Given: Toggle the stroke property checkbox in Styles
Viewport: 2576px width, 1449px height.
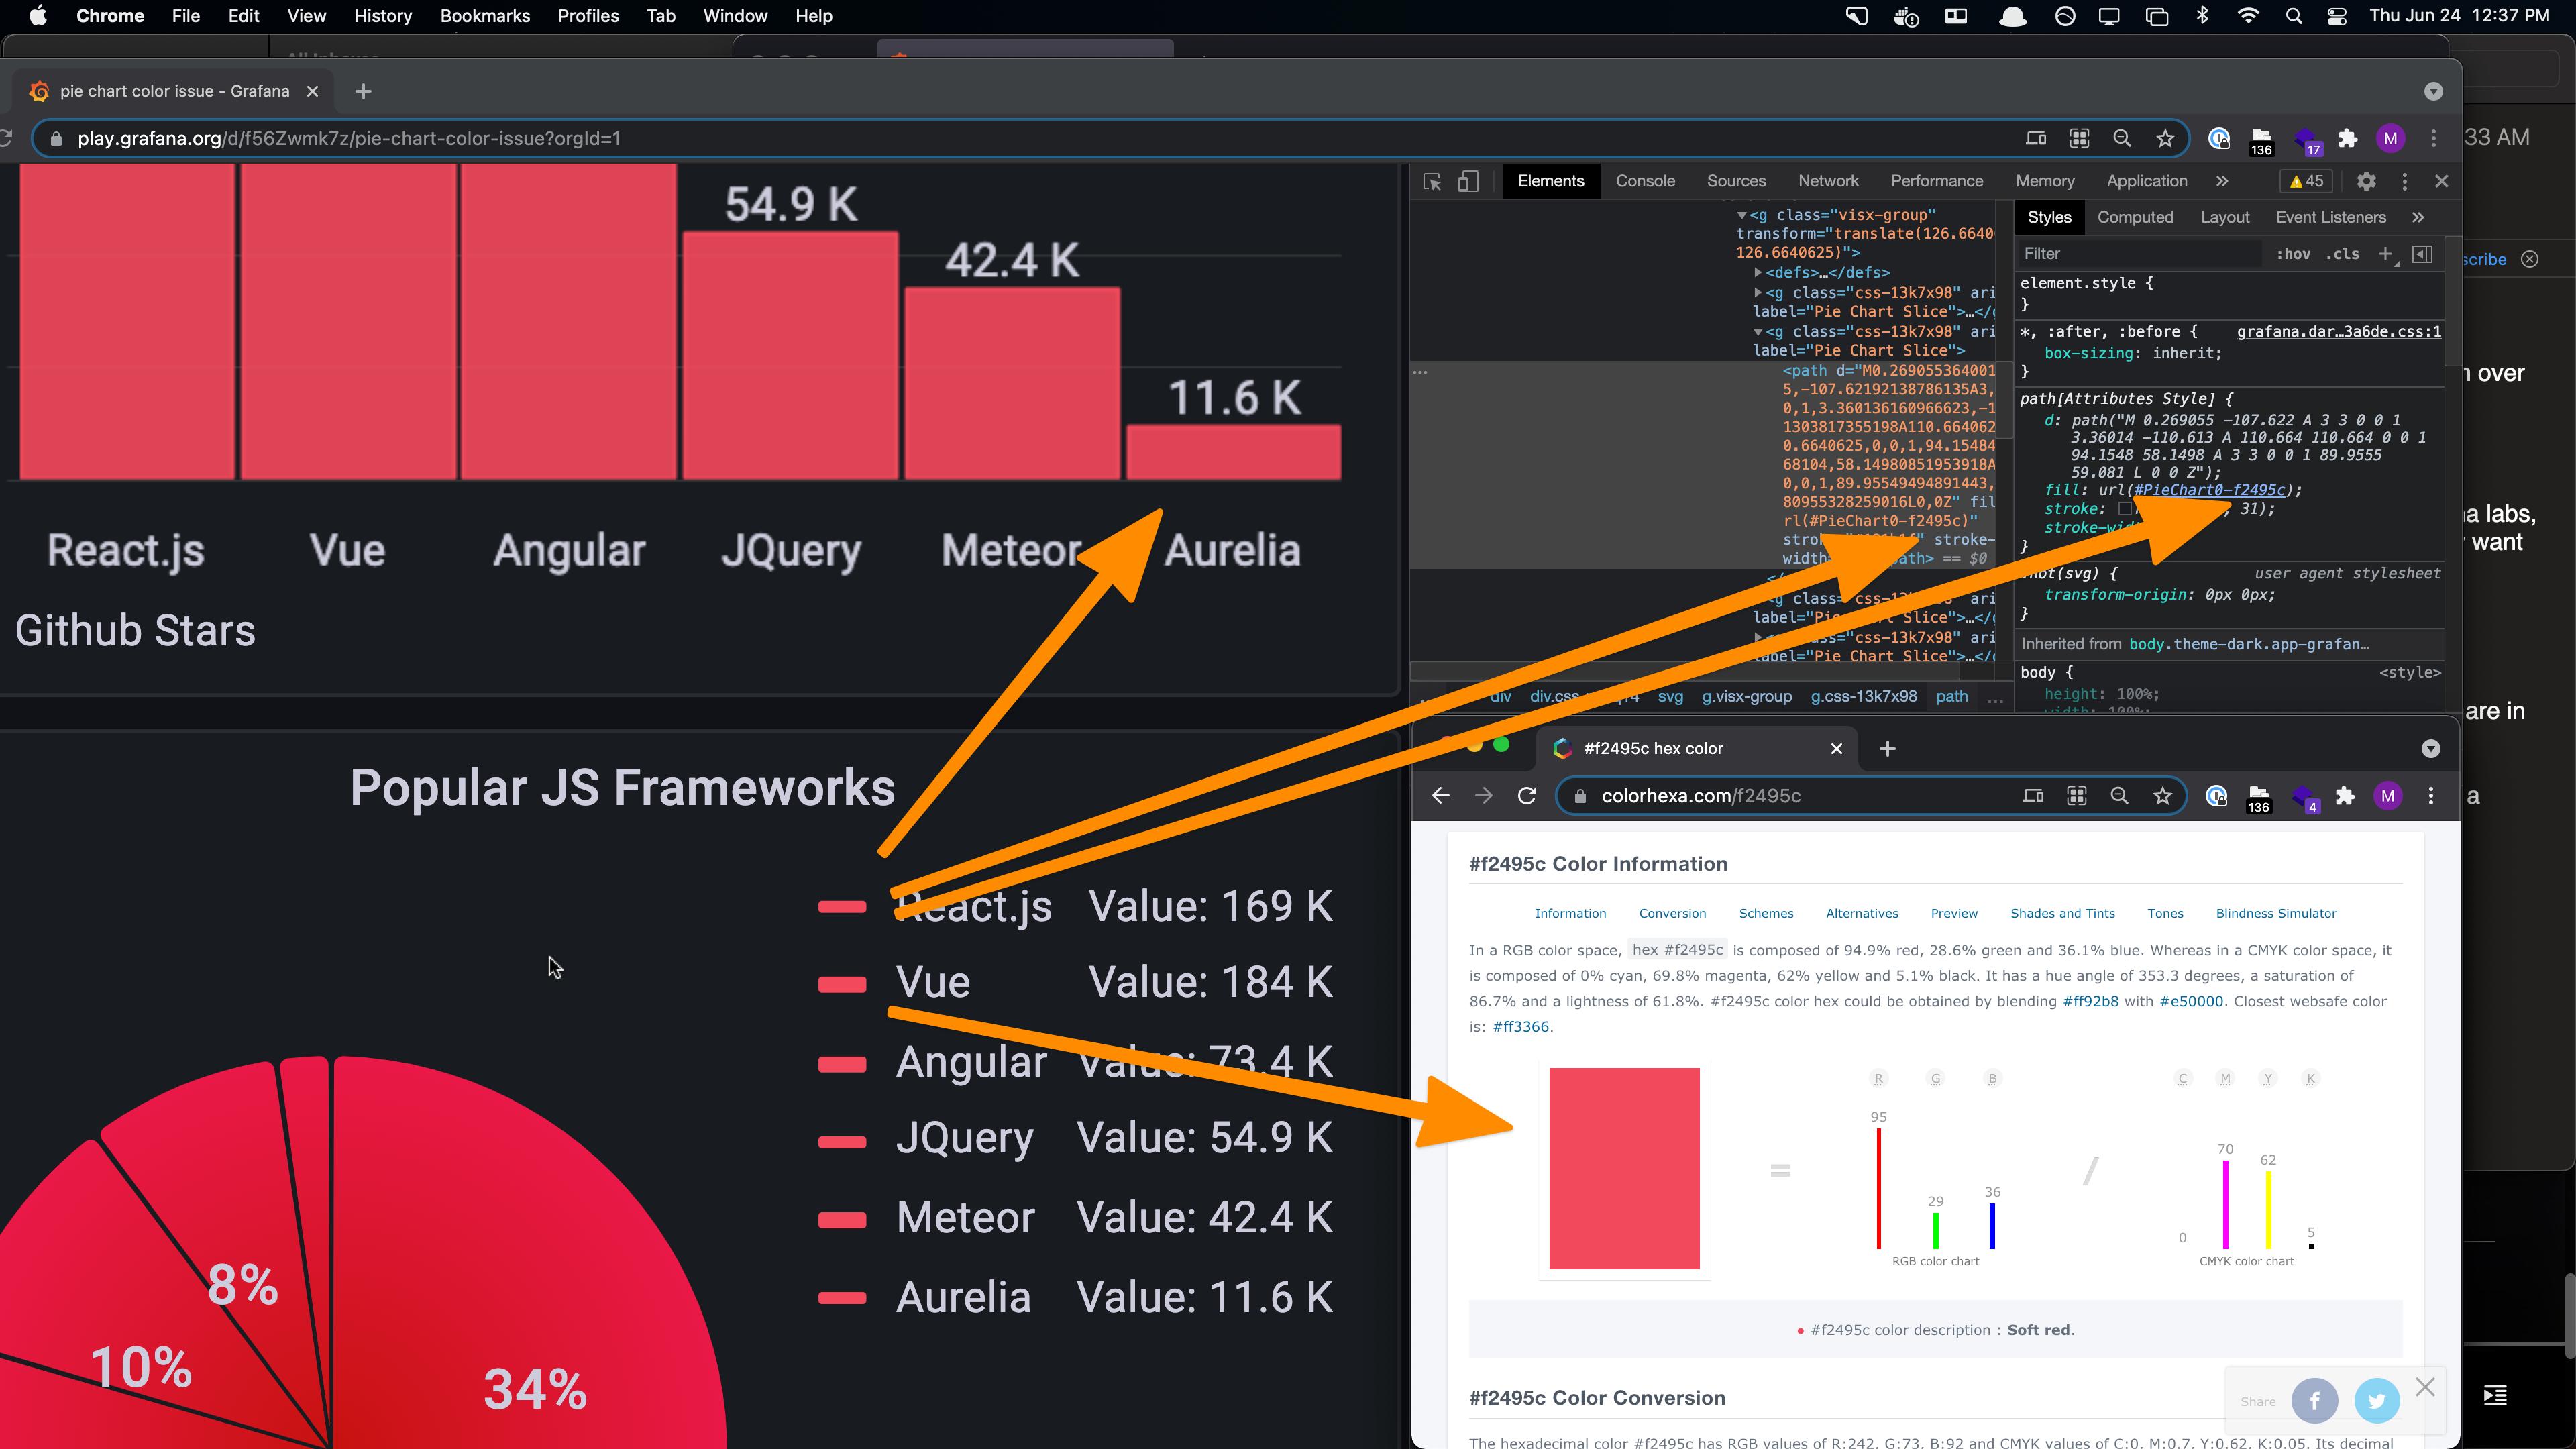Looking at the screenshot, I should pos(2124,509).
